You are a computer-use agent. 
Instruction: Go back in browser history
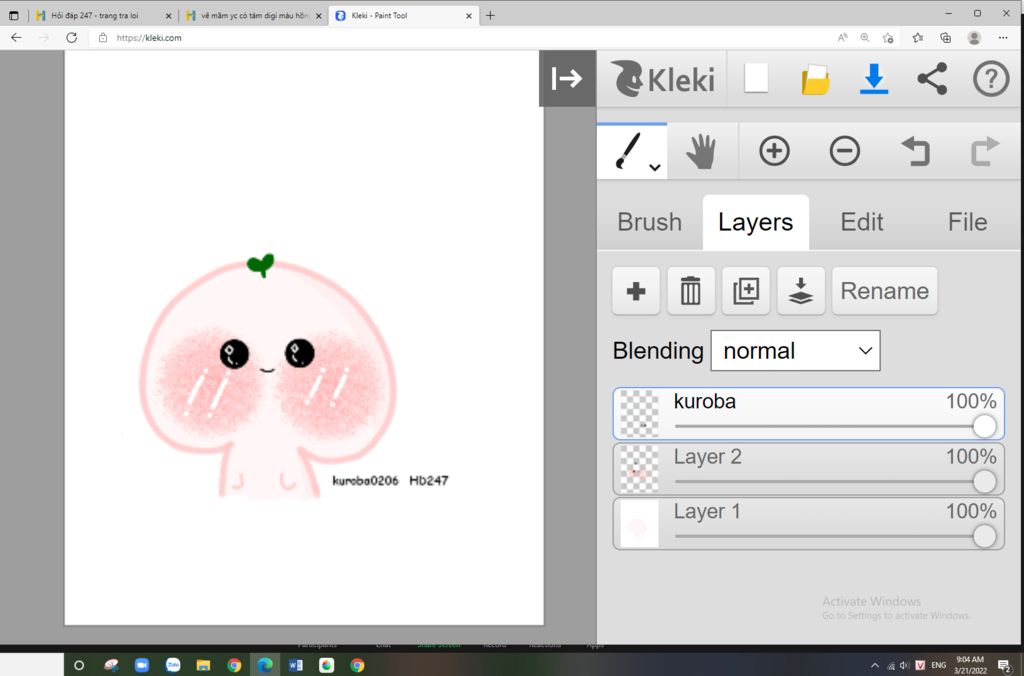tap(16, 38)
